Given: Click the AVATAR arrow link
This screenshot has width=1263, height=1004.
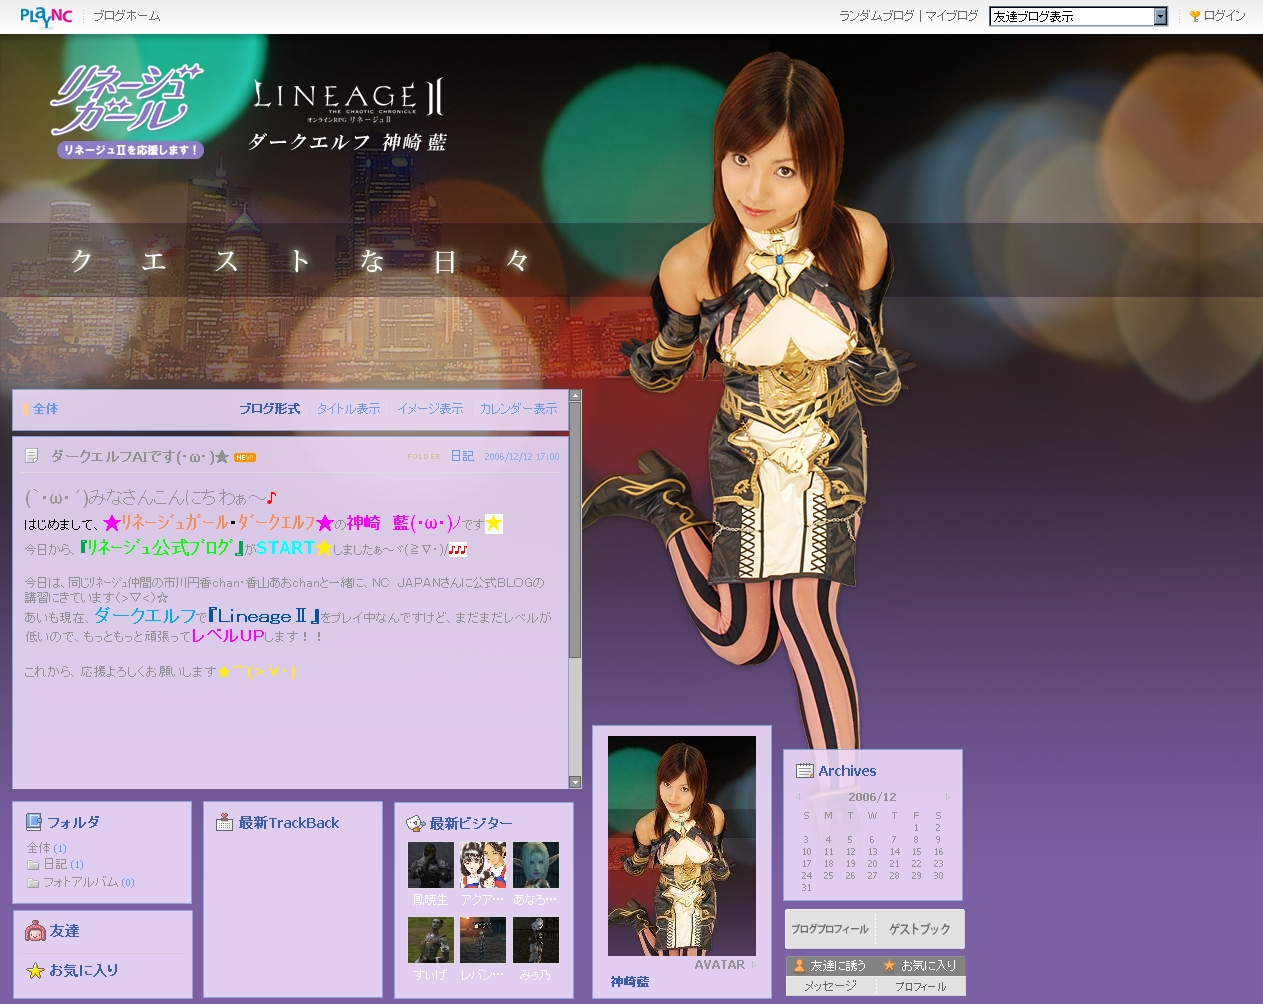Looking at the screenshot, I should click(725, 965).
